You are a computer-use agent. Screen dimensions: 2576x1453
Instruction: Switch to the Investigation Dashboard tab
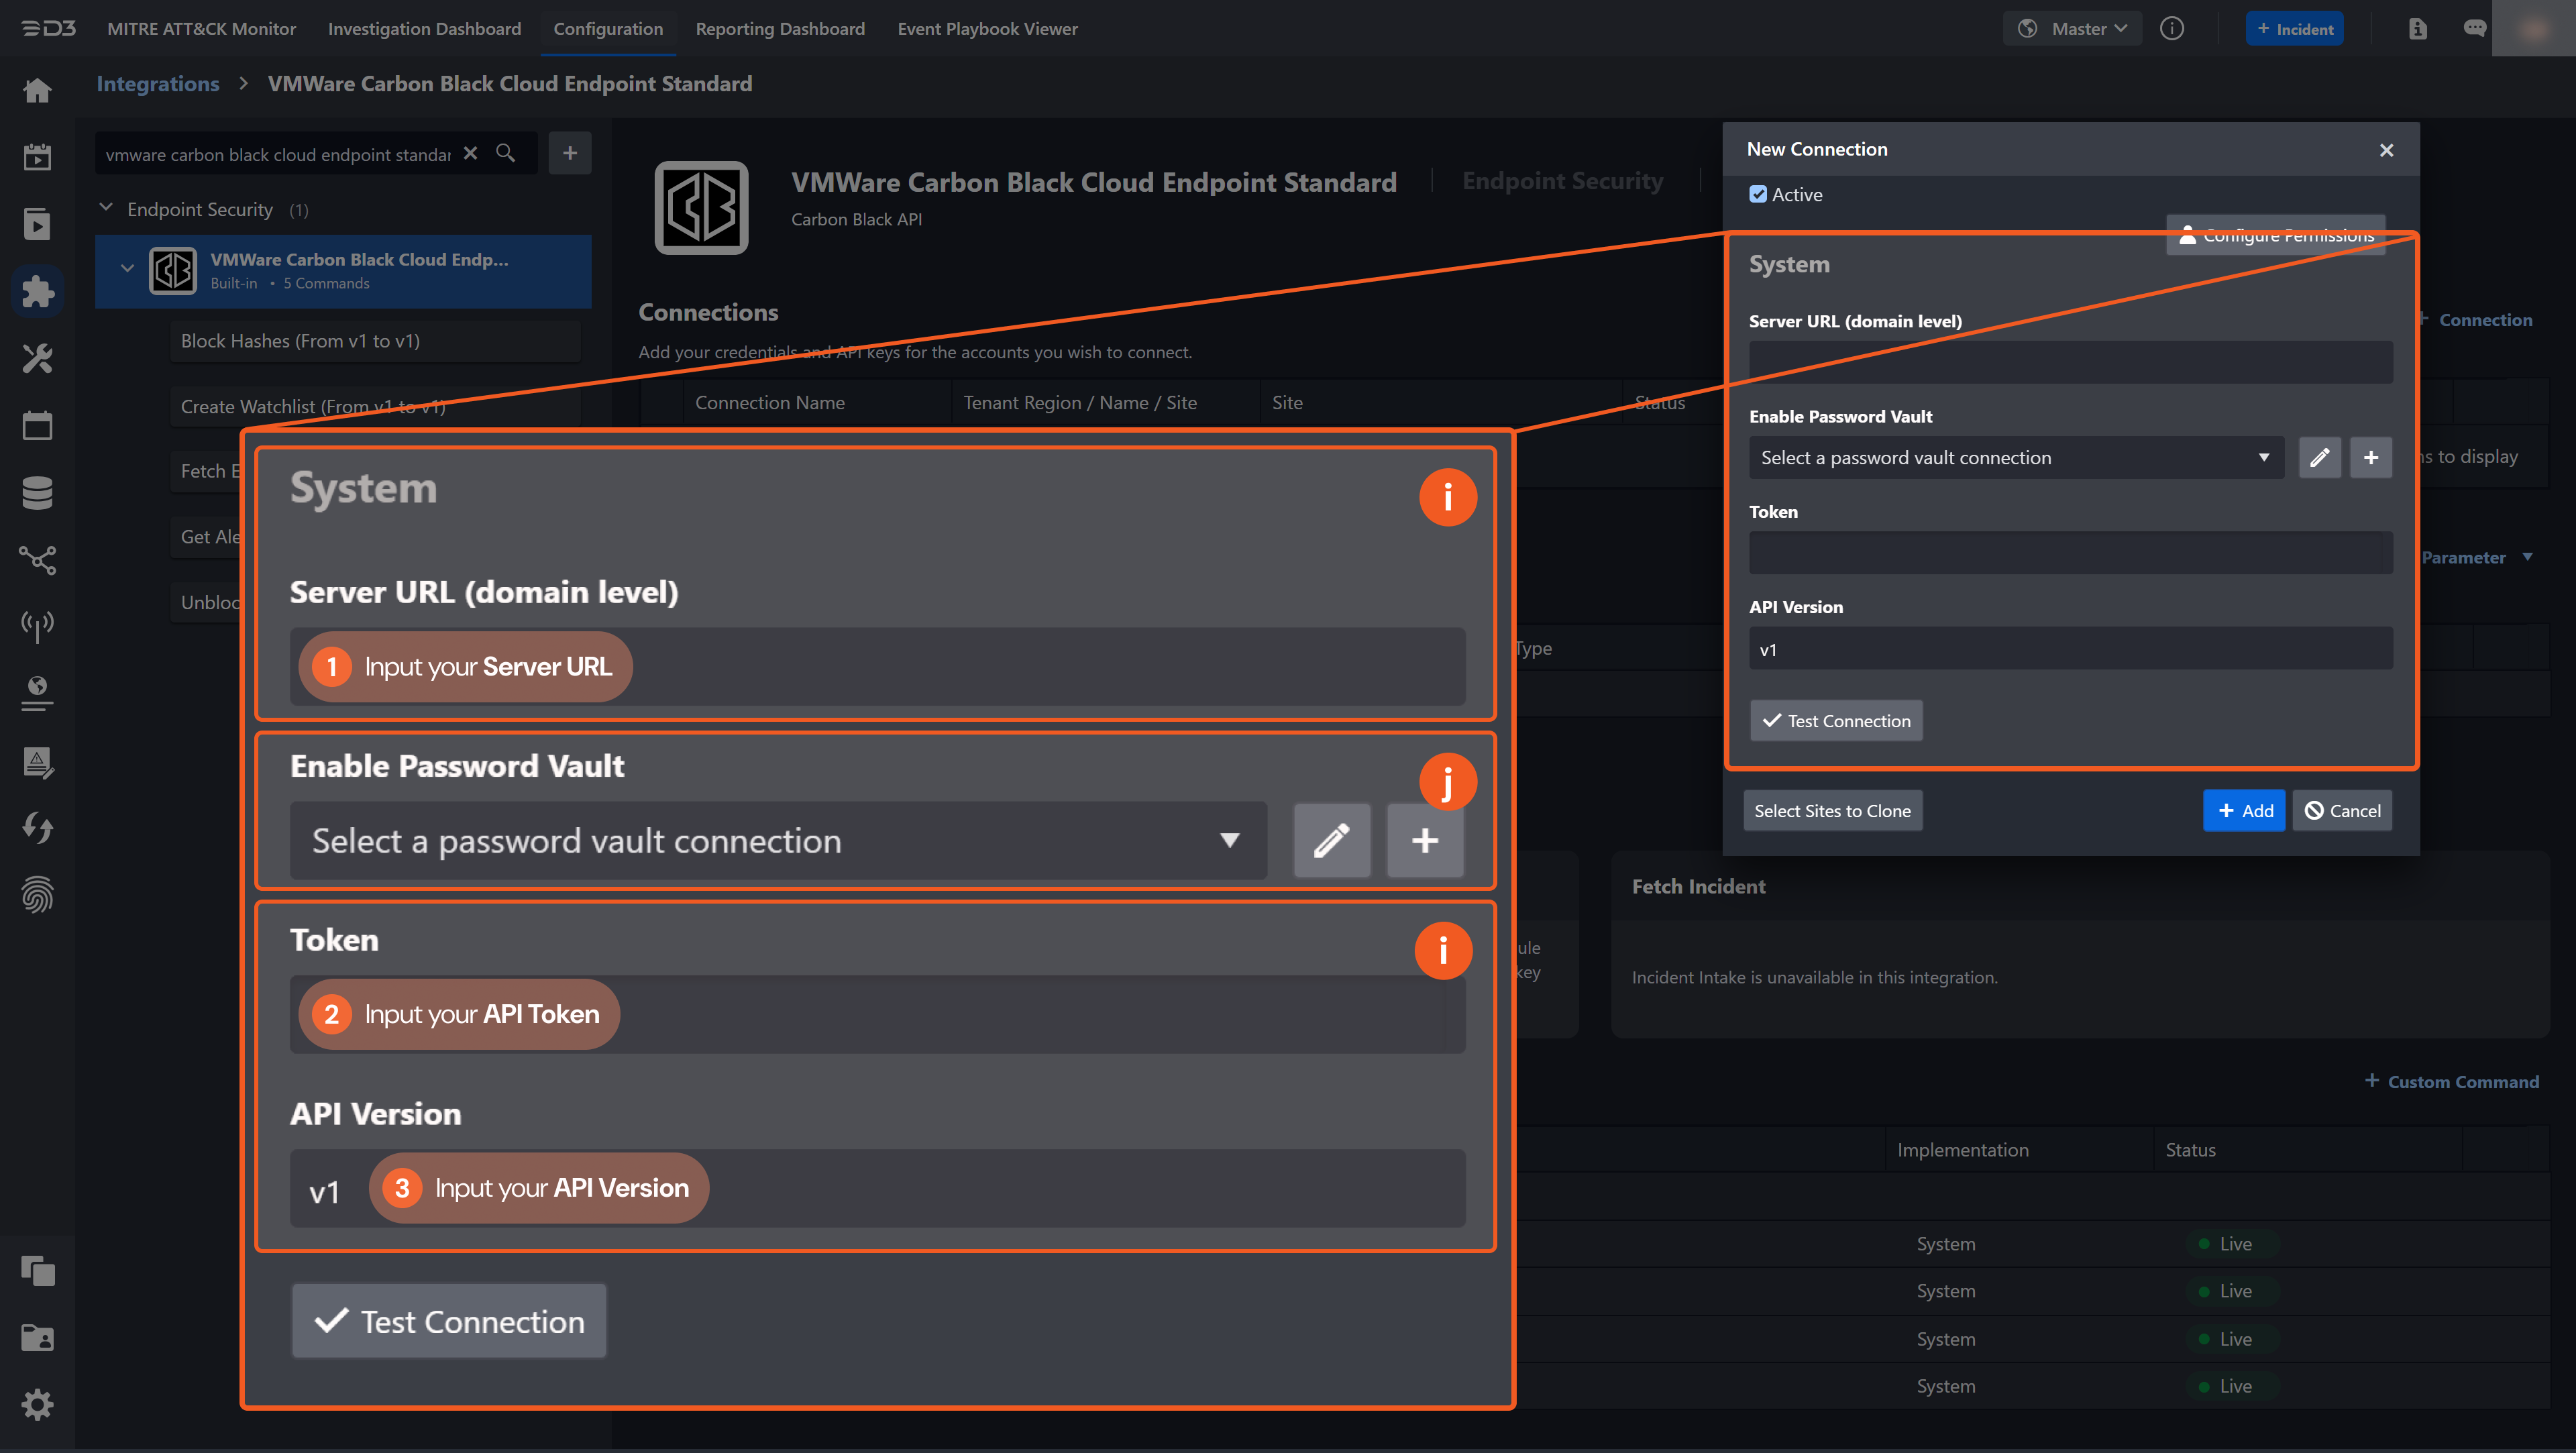424,29
